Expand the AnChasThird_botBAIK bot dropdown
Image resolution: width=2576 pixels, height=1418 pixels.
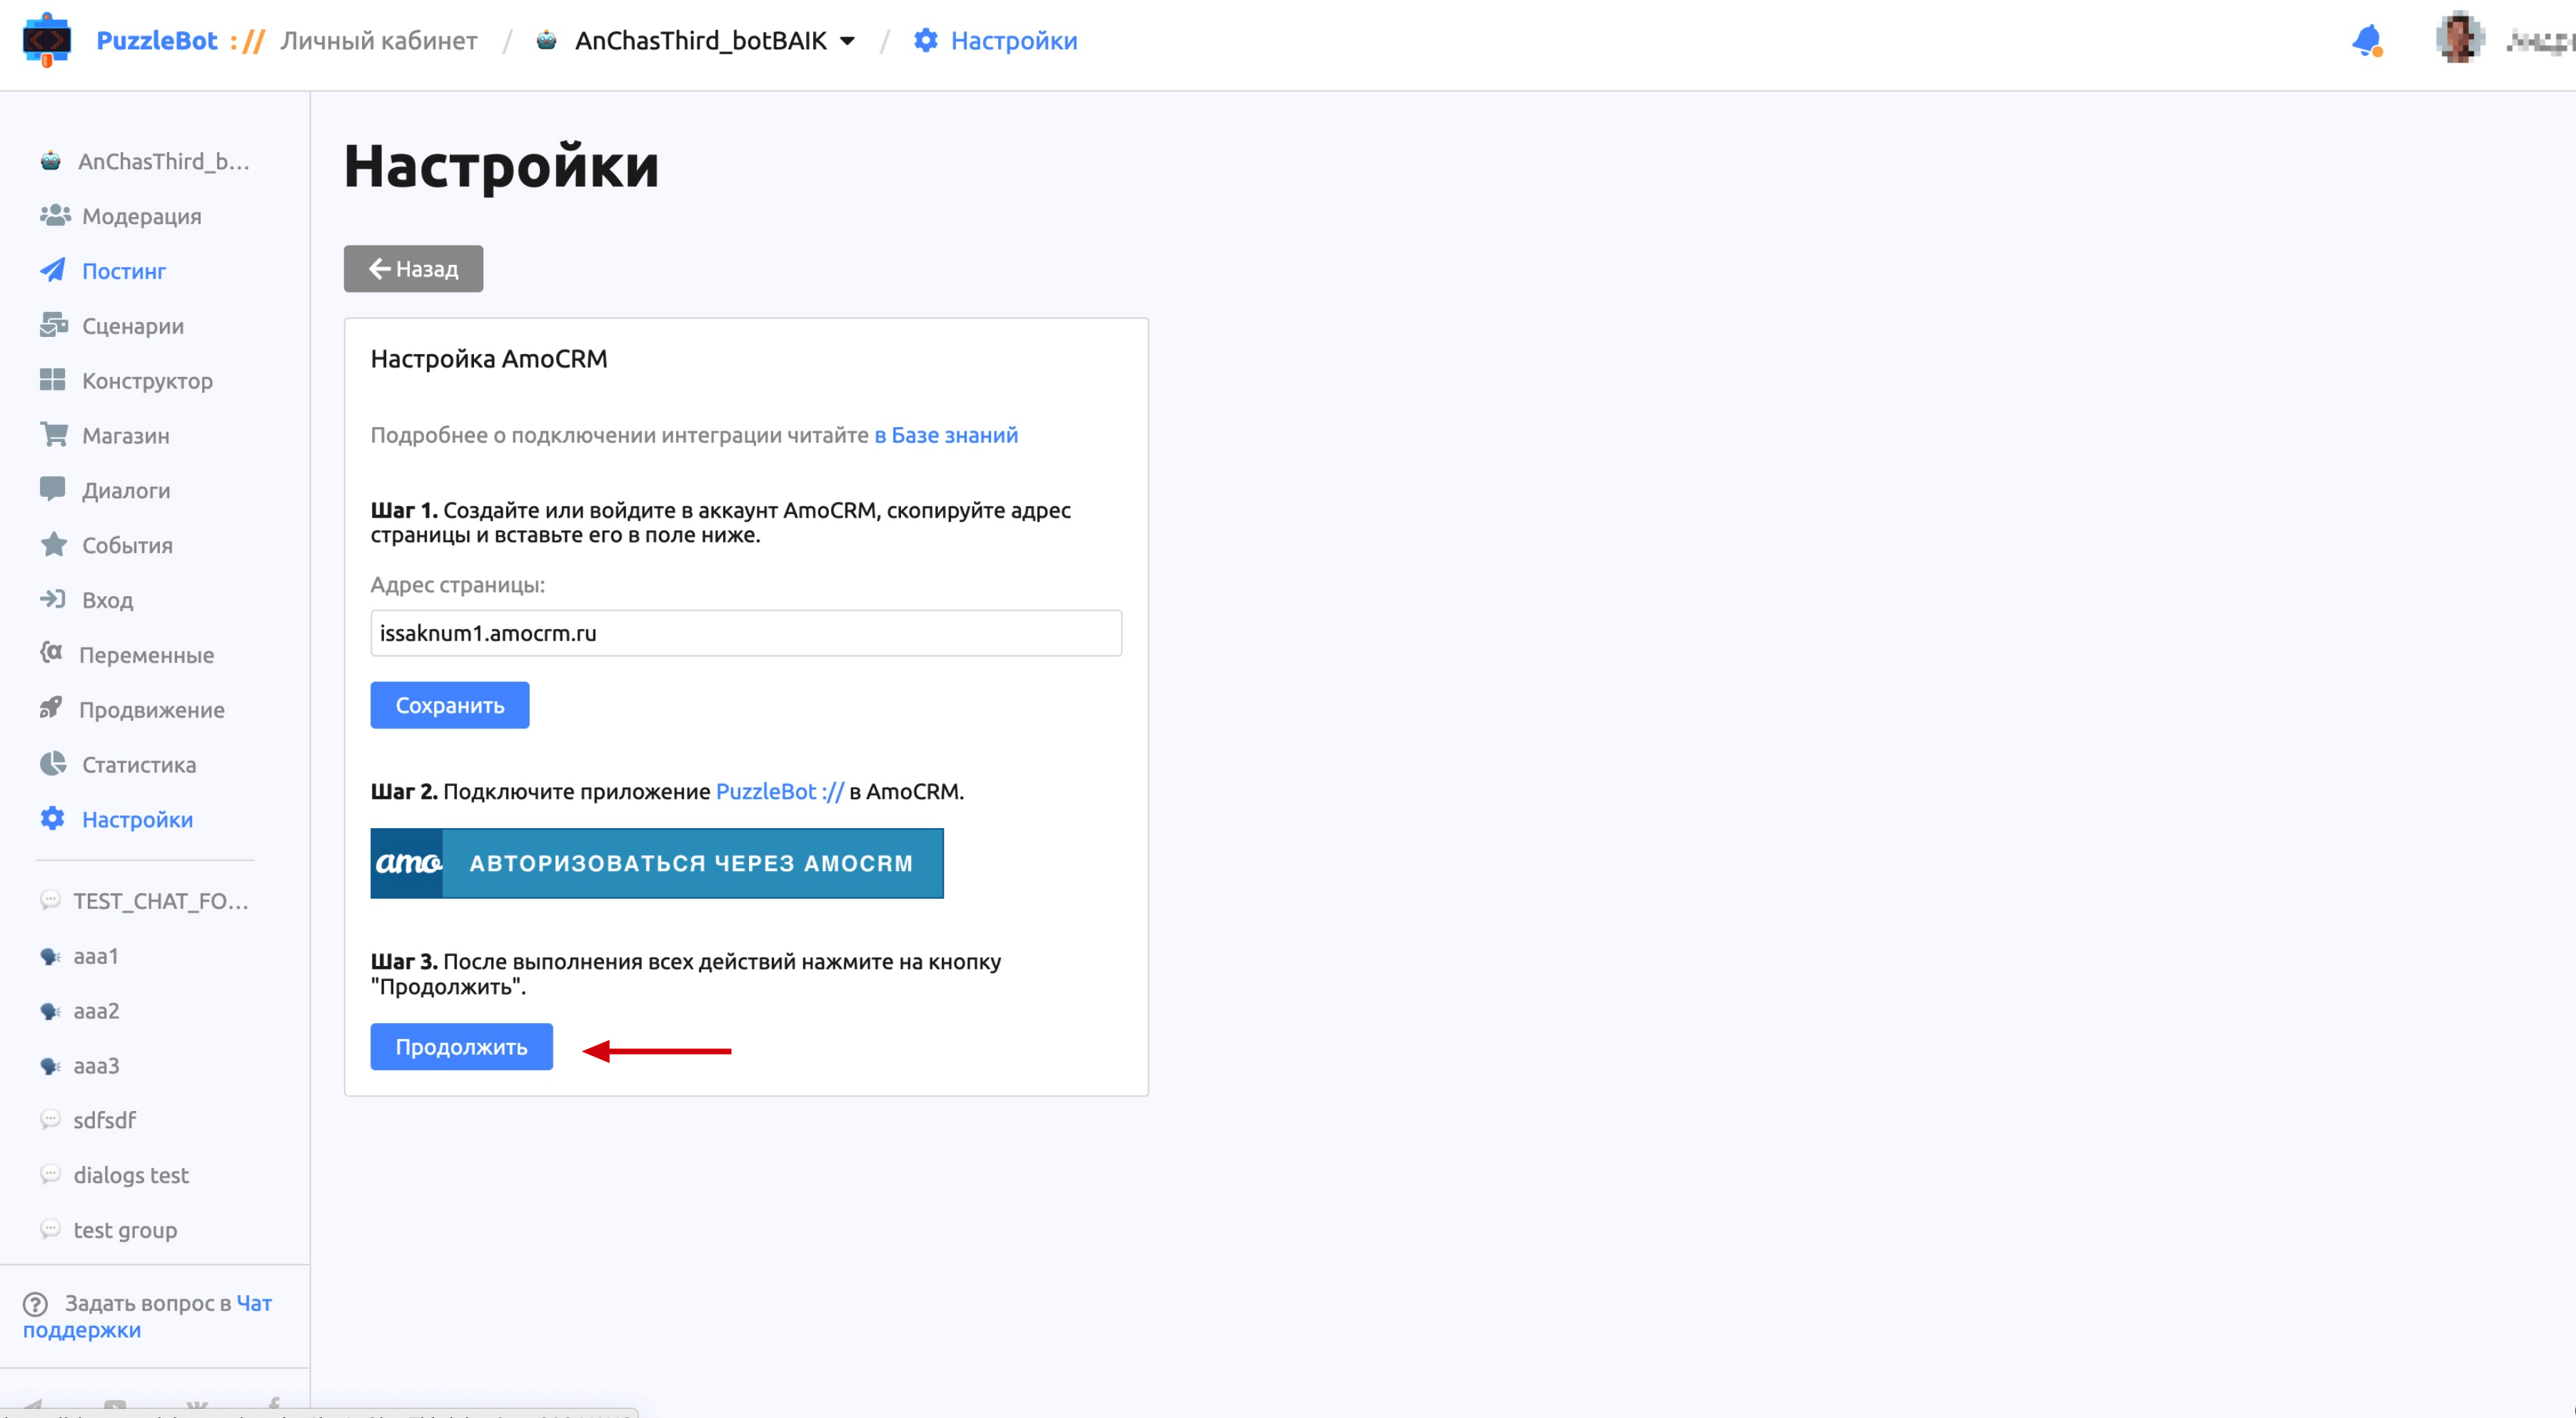[x=847, y=41]
